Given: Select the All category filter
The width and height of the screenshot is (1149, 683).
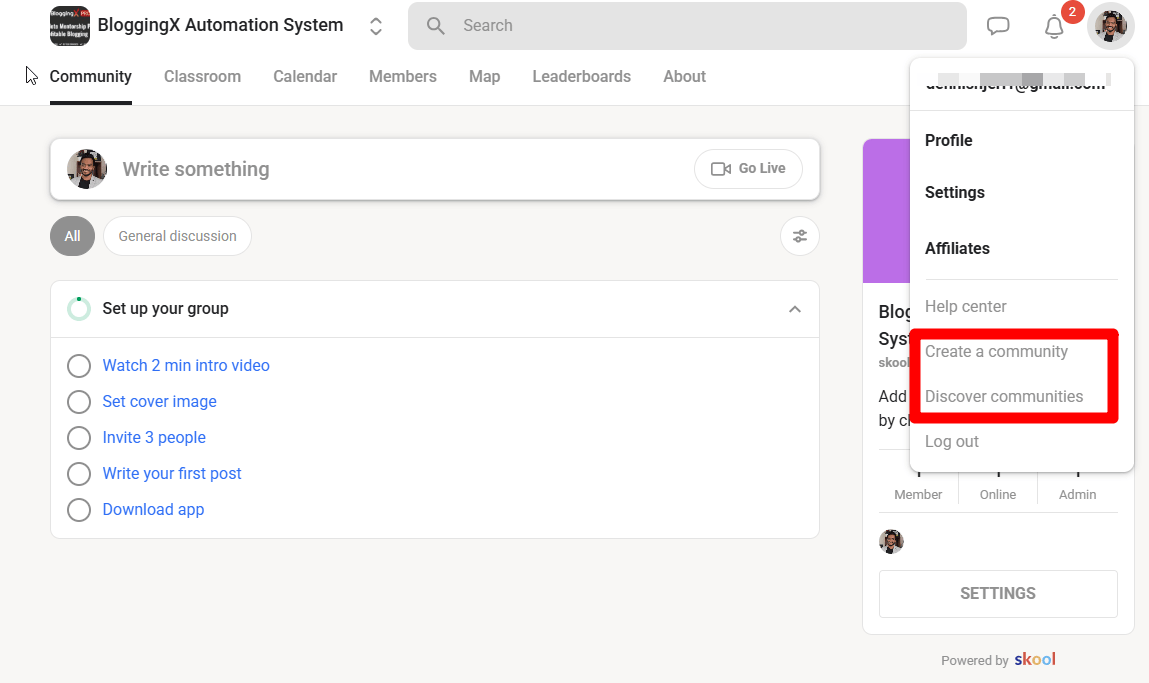Looking at the screenshot, I should pyautogui.click(x=73, y=236).
